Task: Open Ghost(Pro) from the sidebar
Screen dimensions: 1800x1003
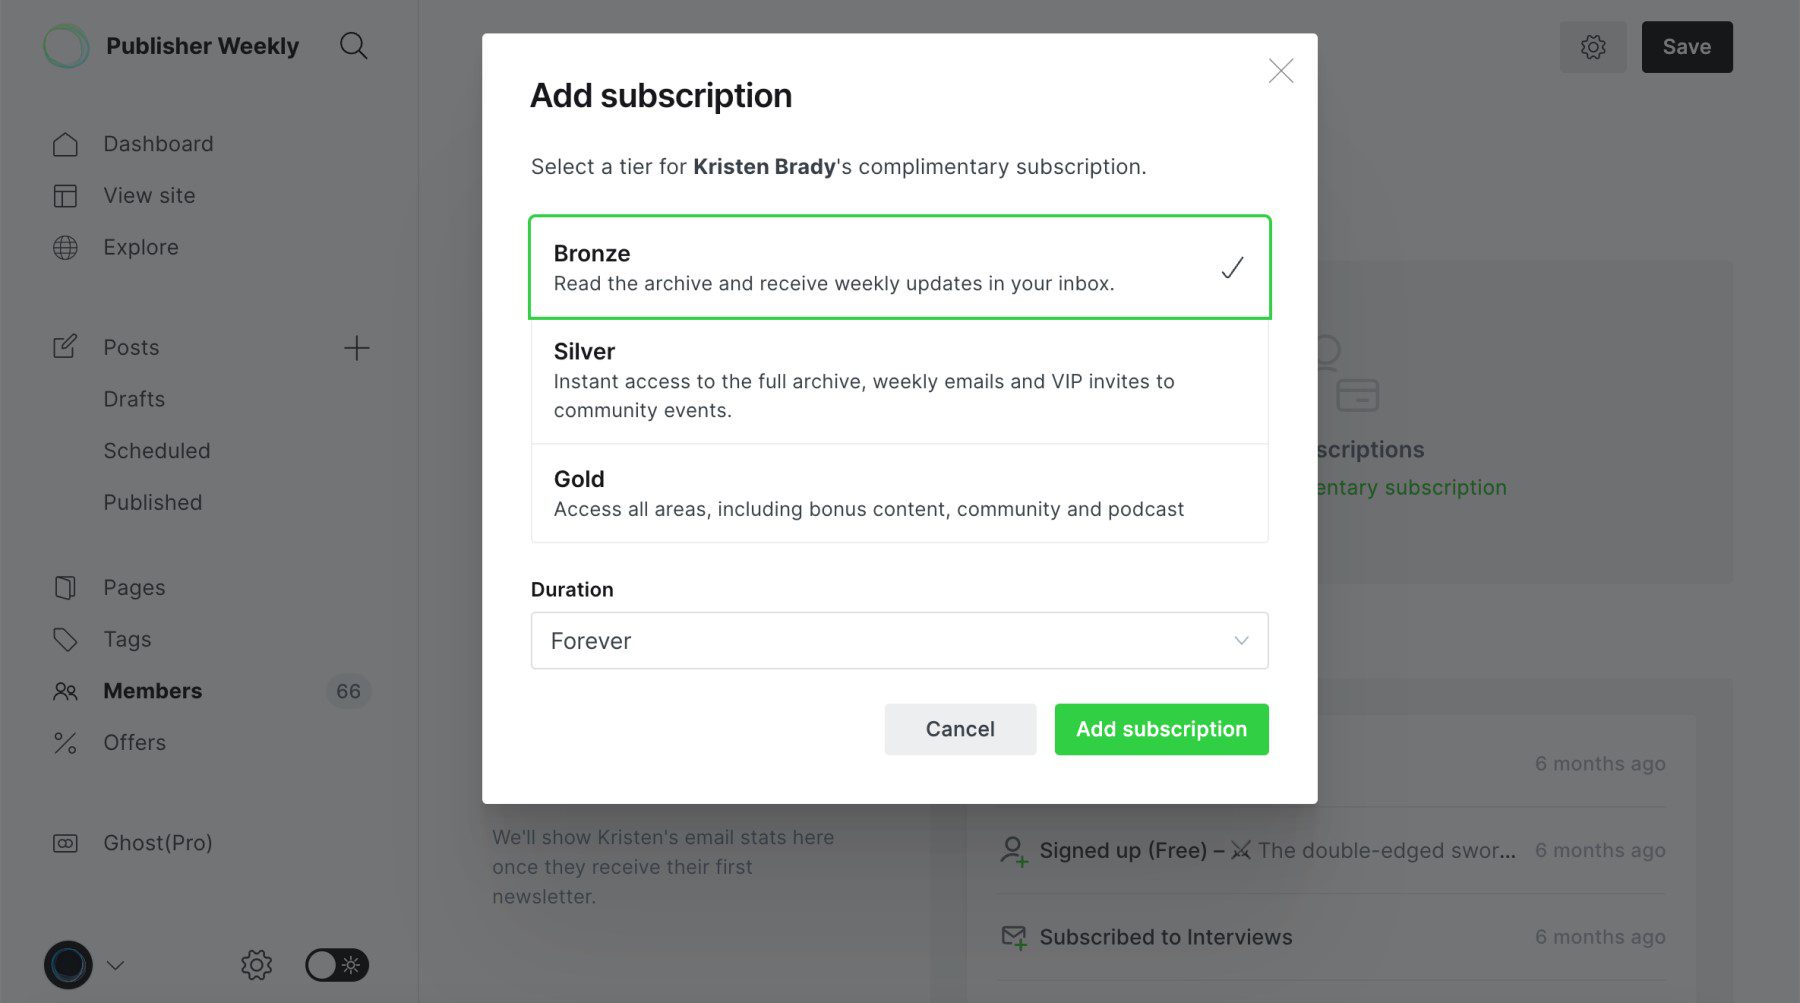Action: [x=156, y=842]
